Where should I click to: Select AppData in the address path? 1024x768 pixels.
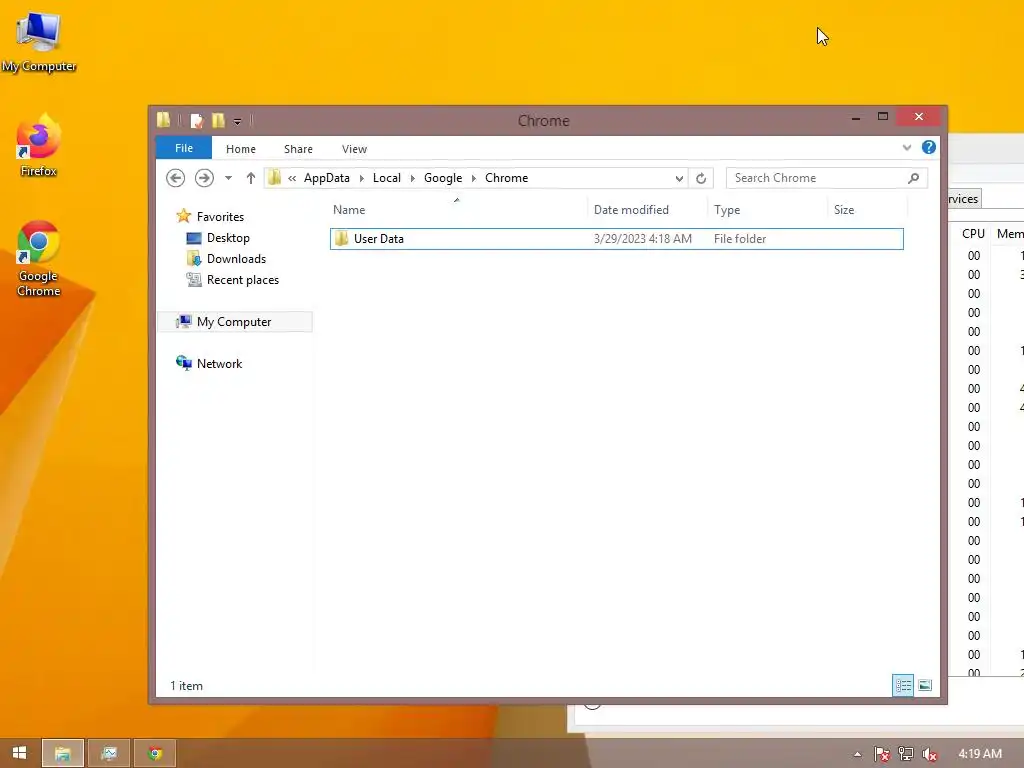[x=327, y=178]
